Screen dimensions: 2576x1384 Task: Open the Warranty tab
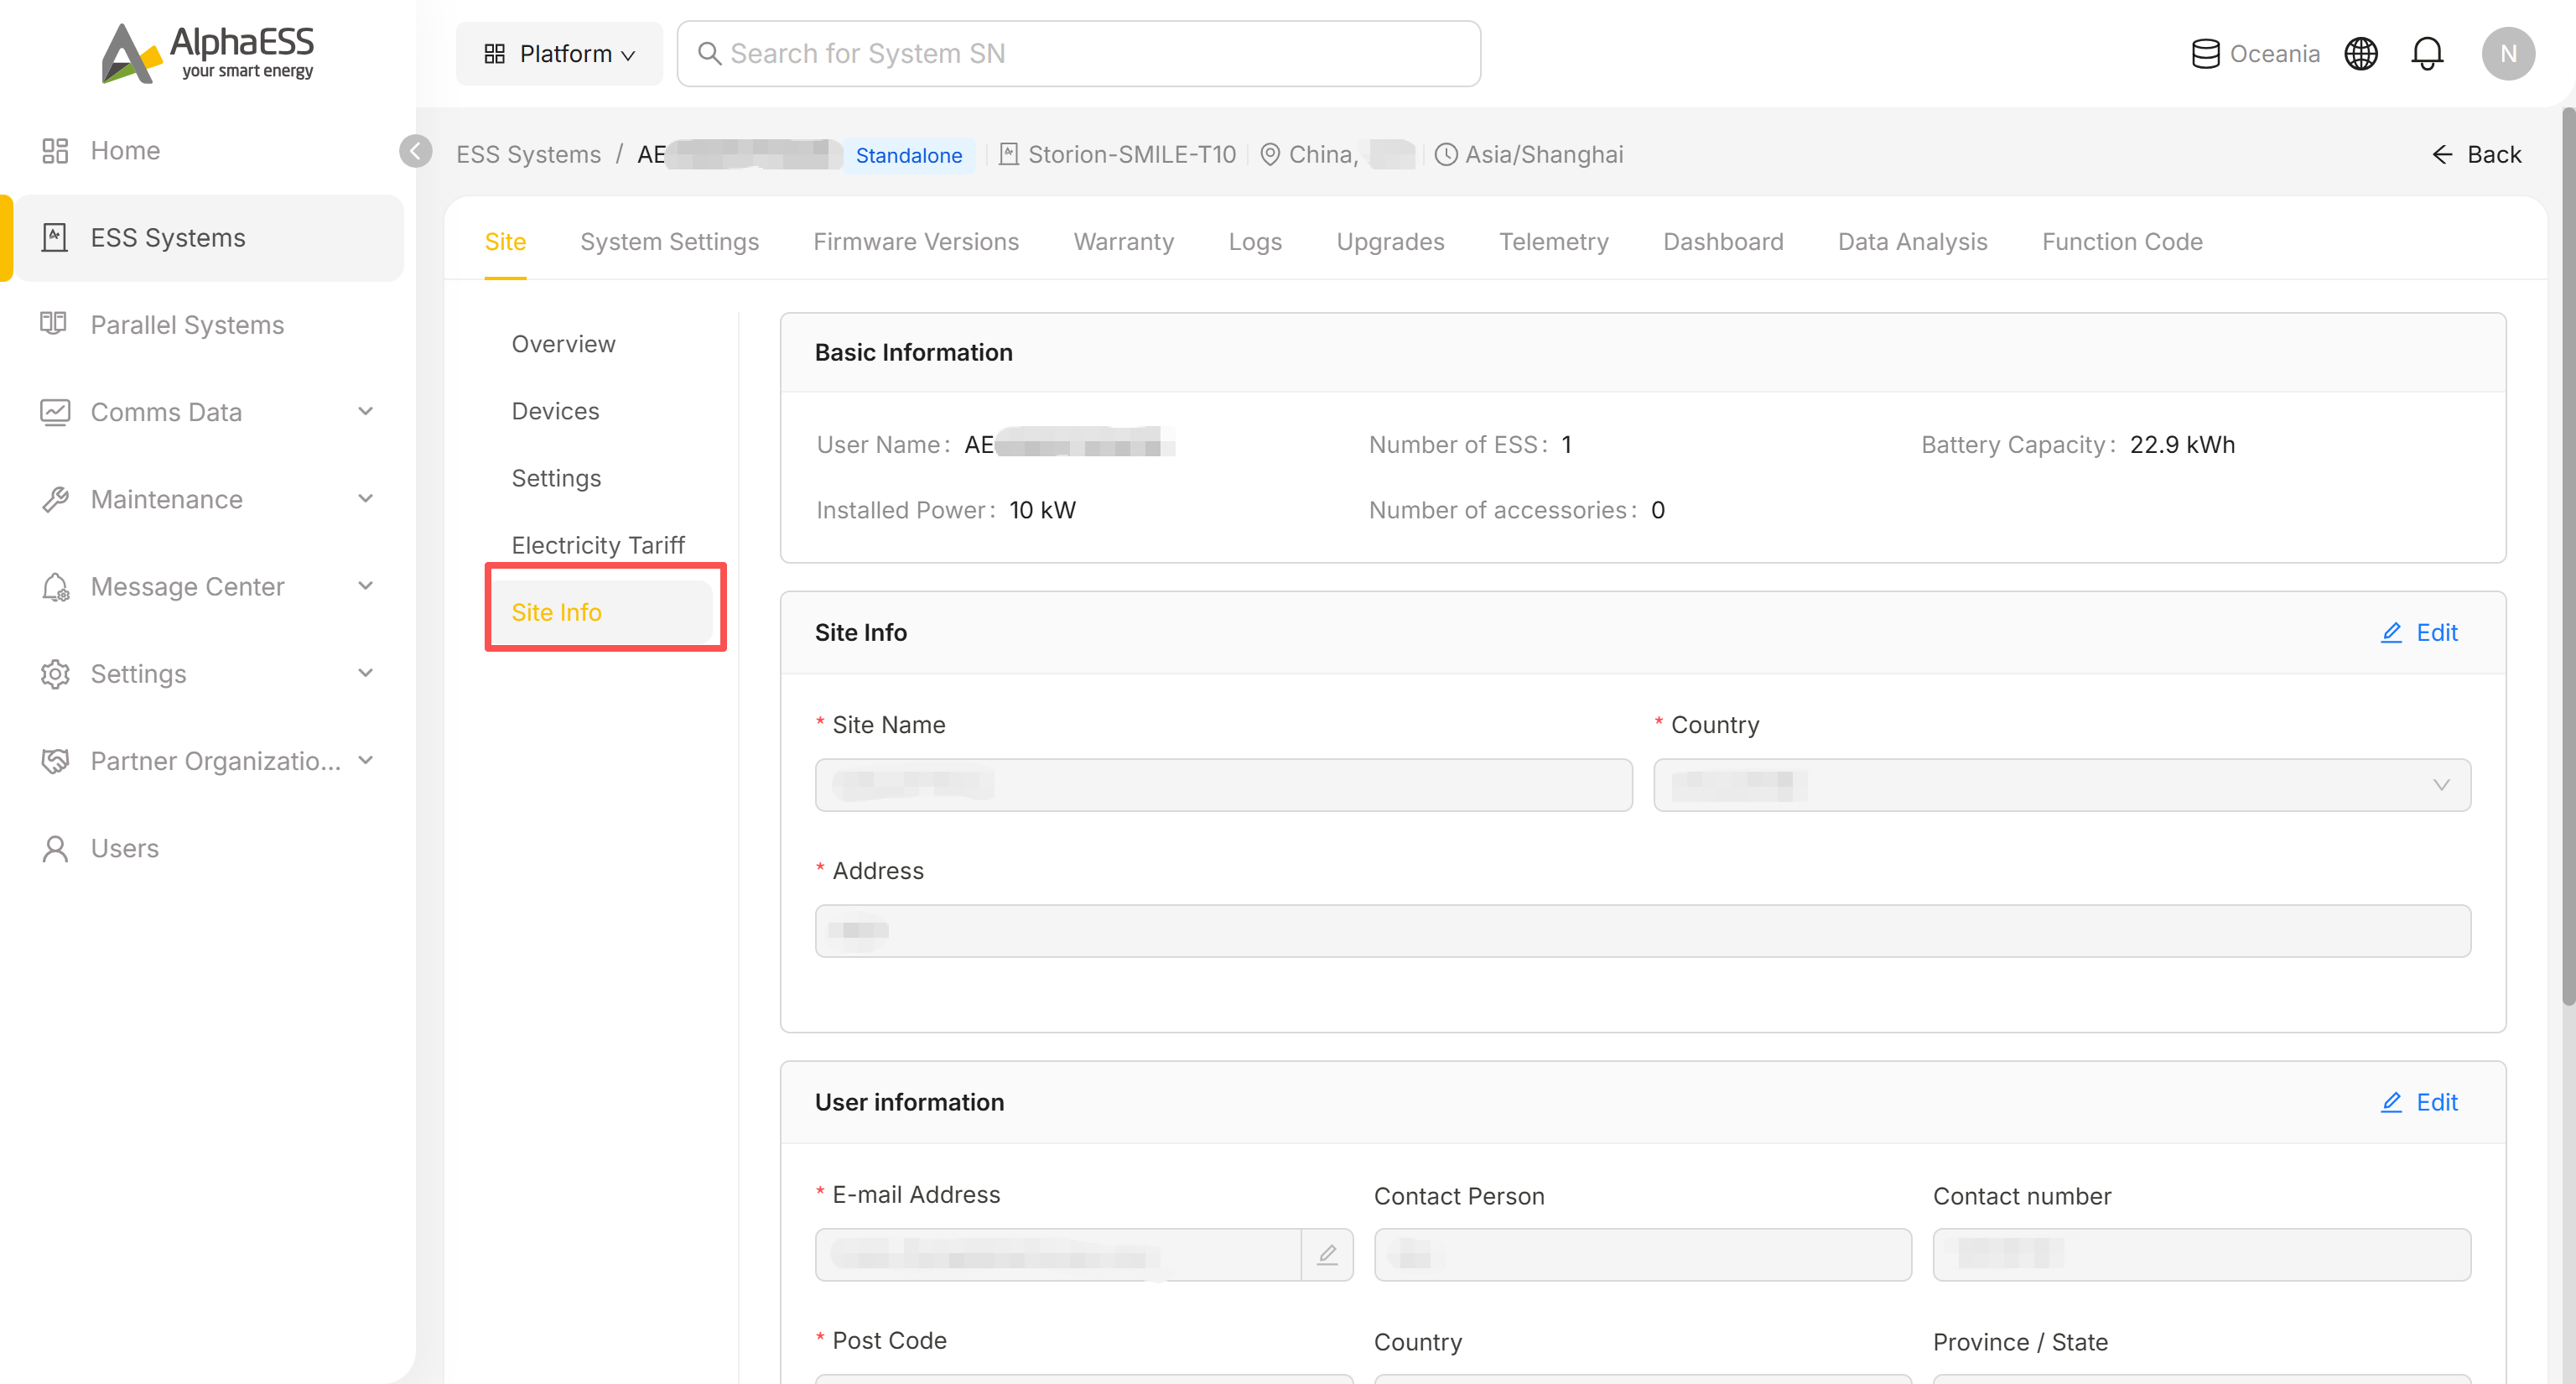click(1124, 242)
